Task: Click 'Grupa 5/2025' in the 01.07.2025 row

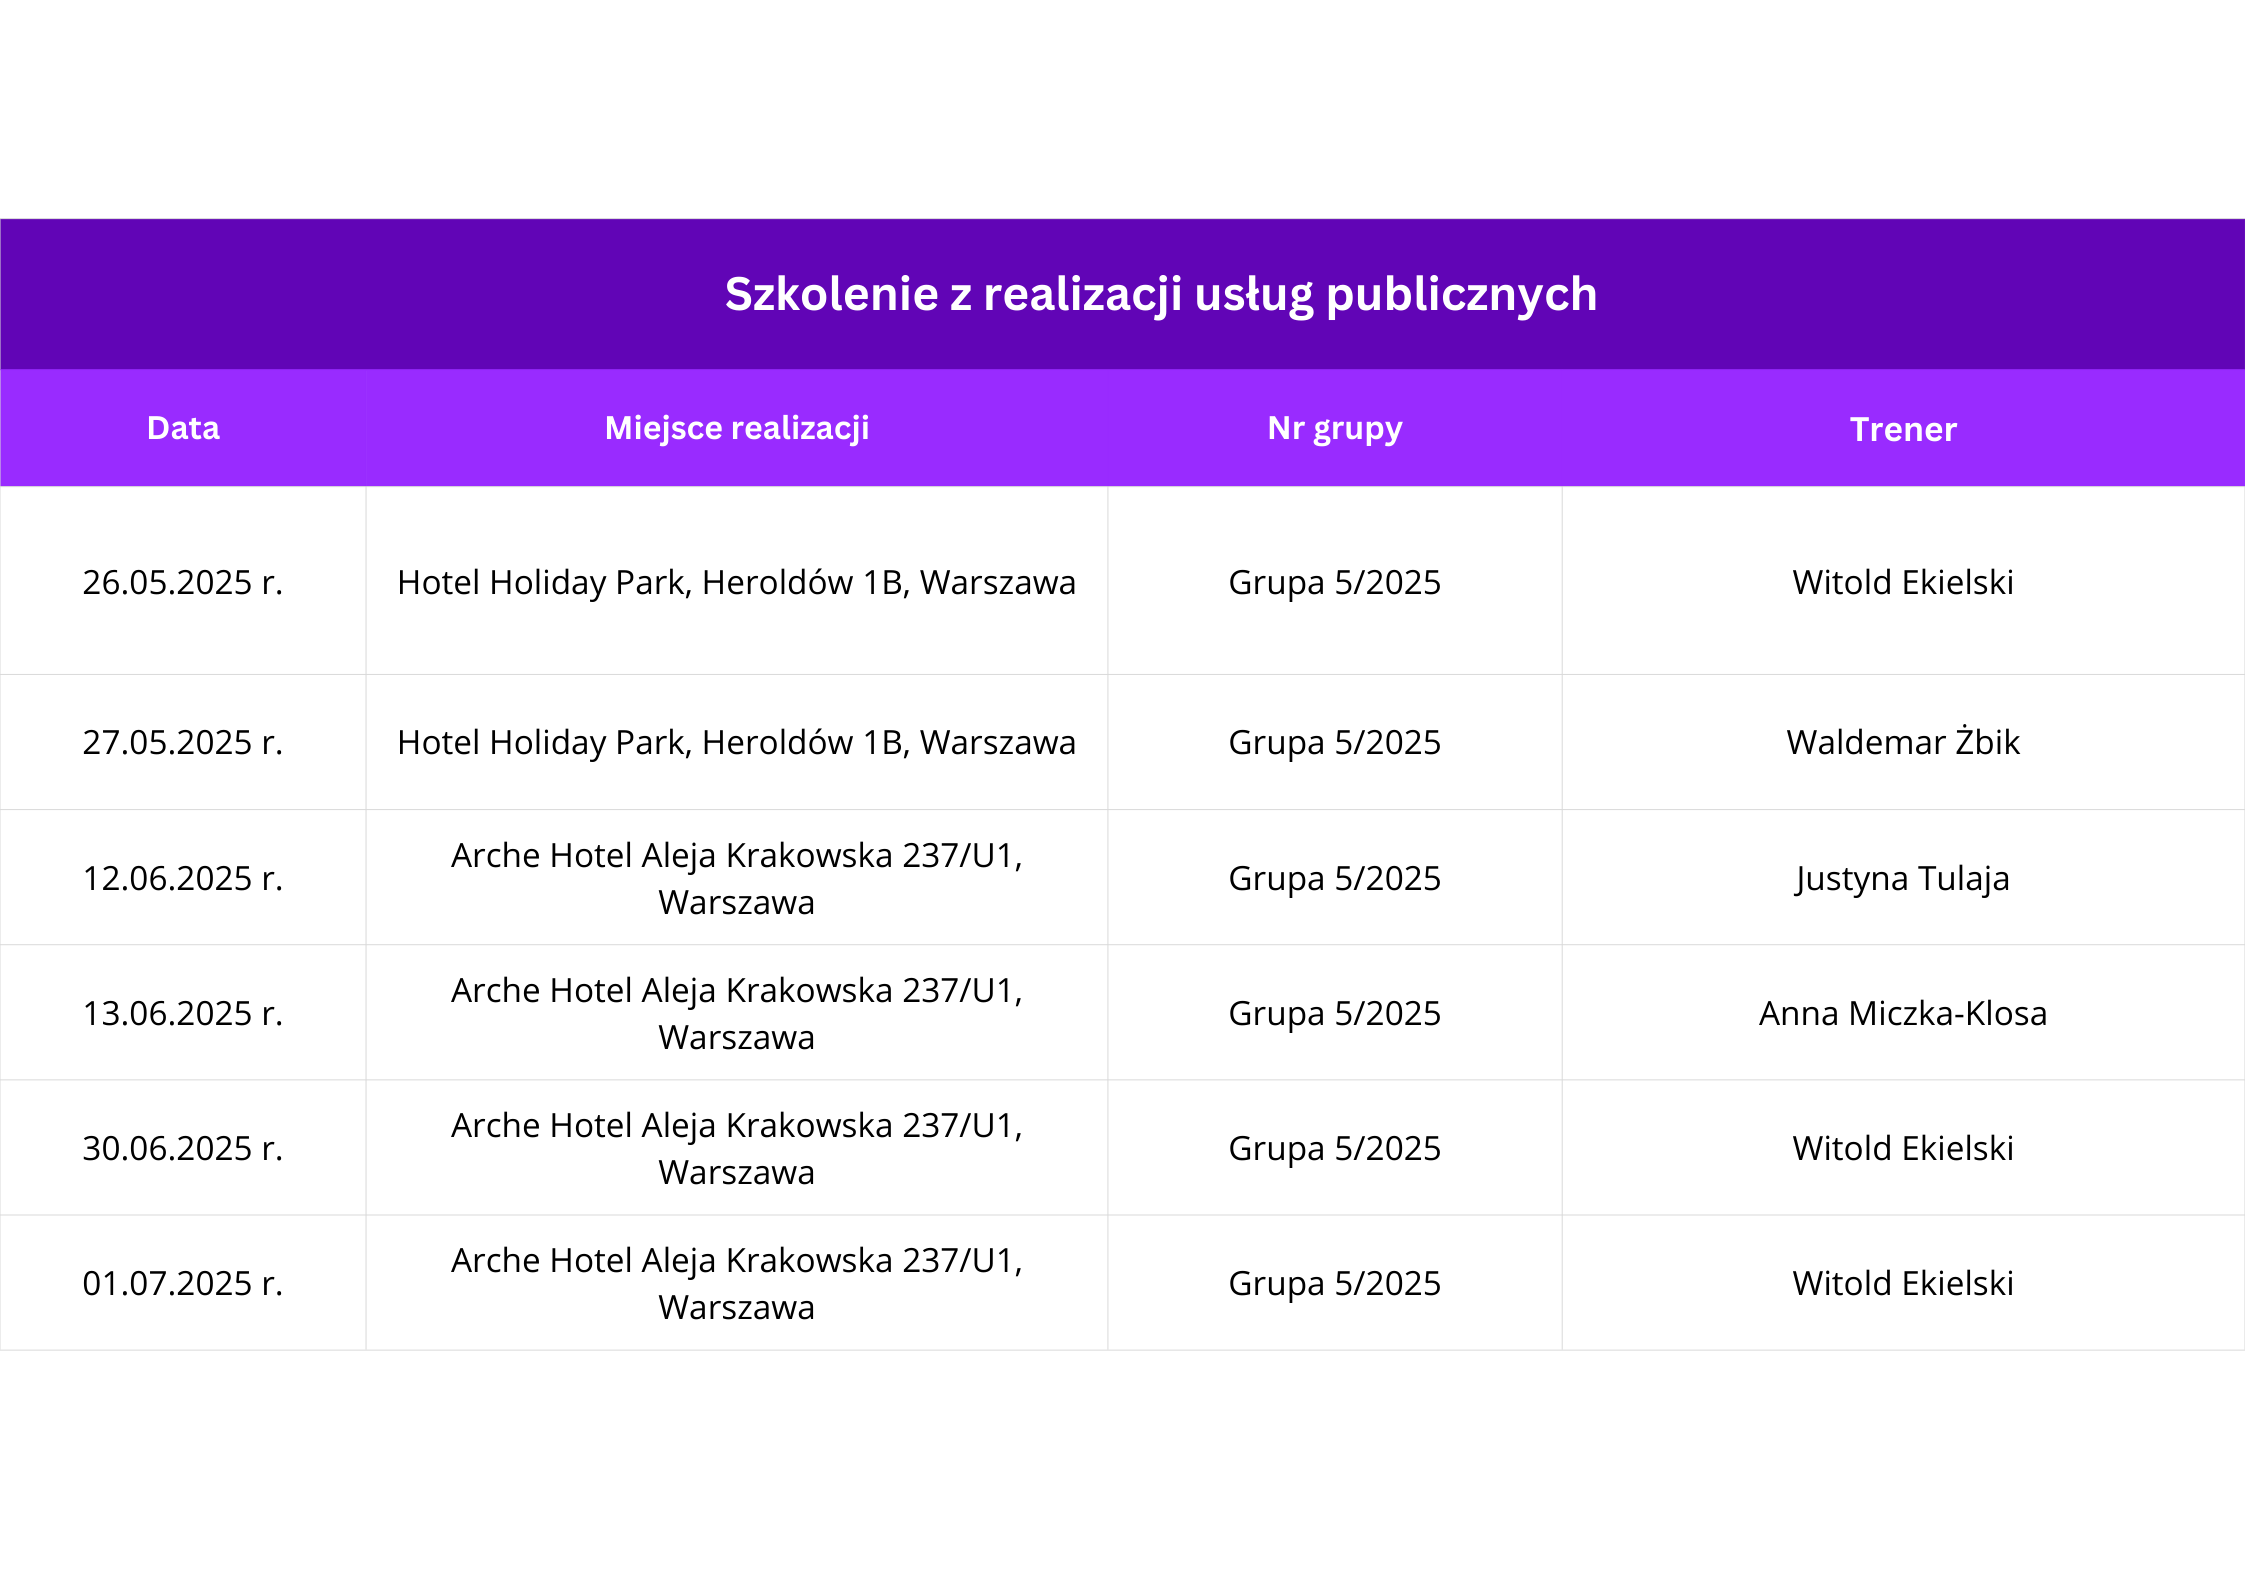Action: click(x=1335, y=1284)
